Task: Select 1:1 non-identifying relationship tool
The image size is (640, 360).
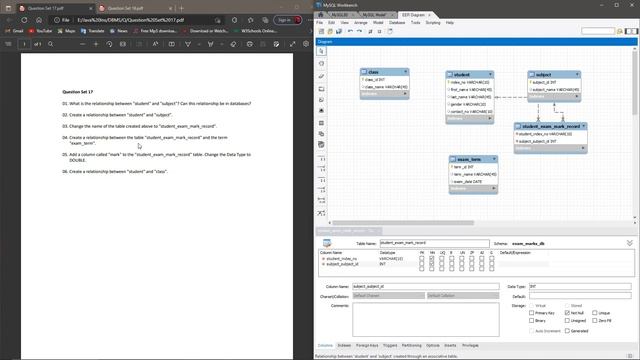Action: [322, 159]
